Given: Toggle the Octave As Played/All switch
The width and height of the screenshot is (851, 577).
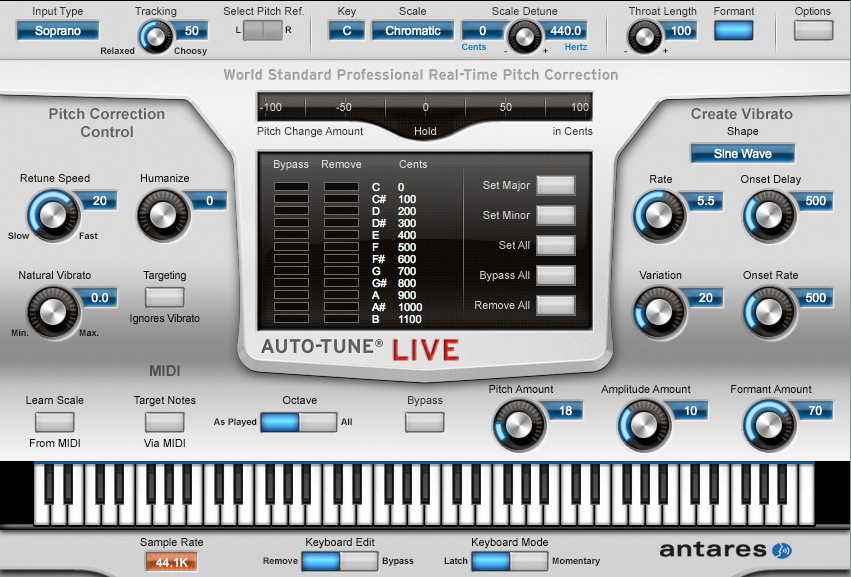Looking at the screenshot, I should coord(299,422).
